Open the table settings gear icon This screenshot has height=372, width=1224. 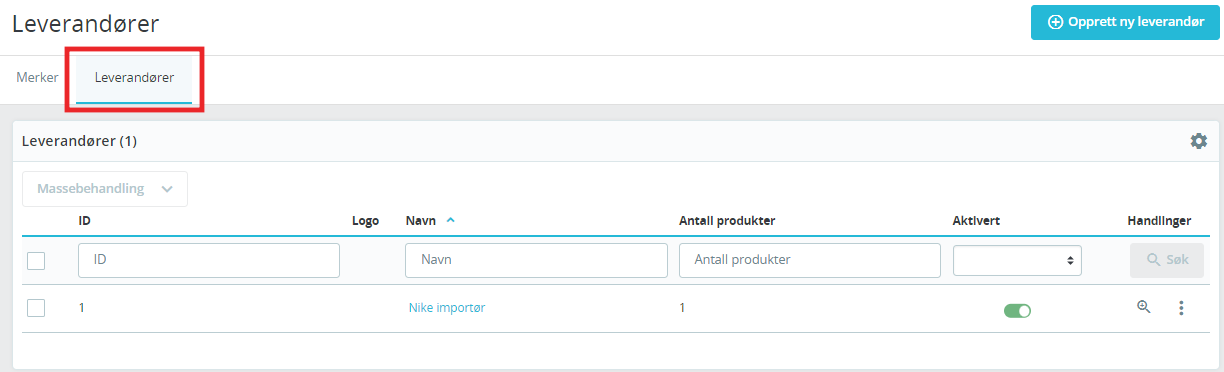point(1198,141)
